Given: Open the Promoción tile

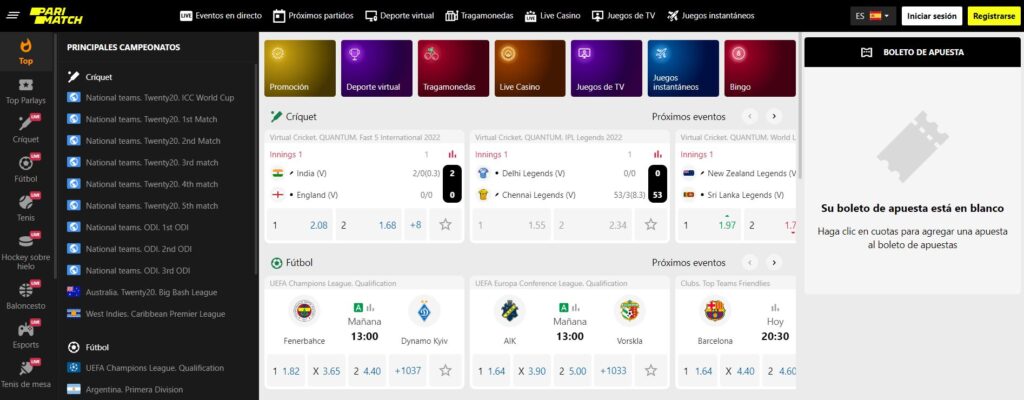Looking at the screenshot, I should pyautogui.click(x=300, y=69).
